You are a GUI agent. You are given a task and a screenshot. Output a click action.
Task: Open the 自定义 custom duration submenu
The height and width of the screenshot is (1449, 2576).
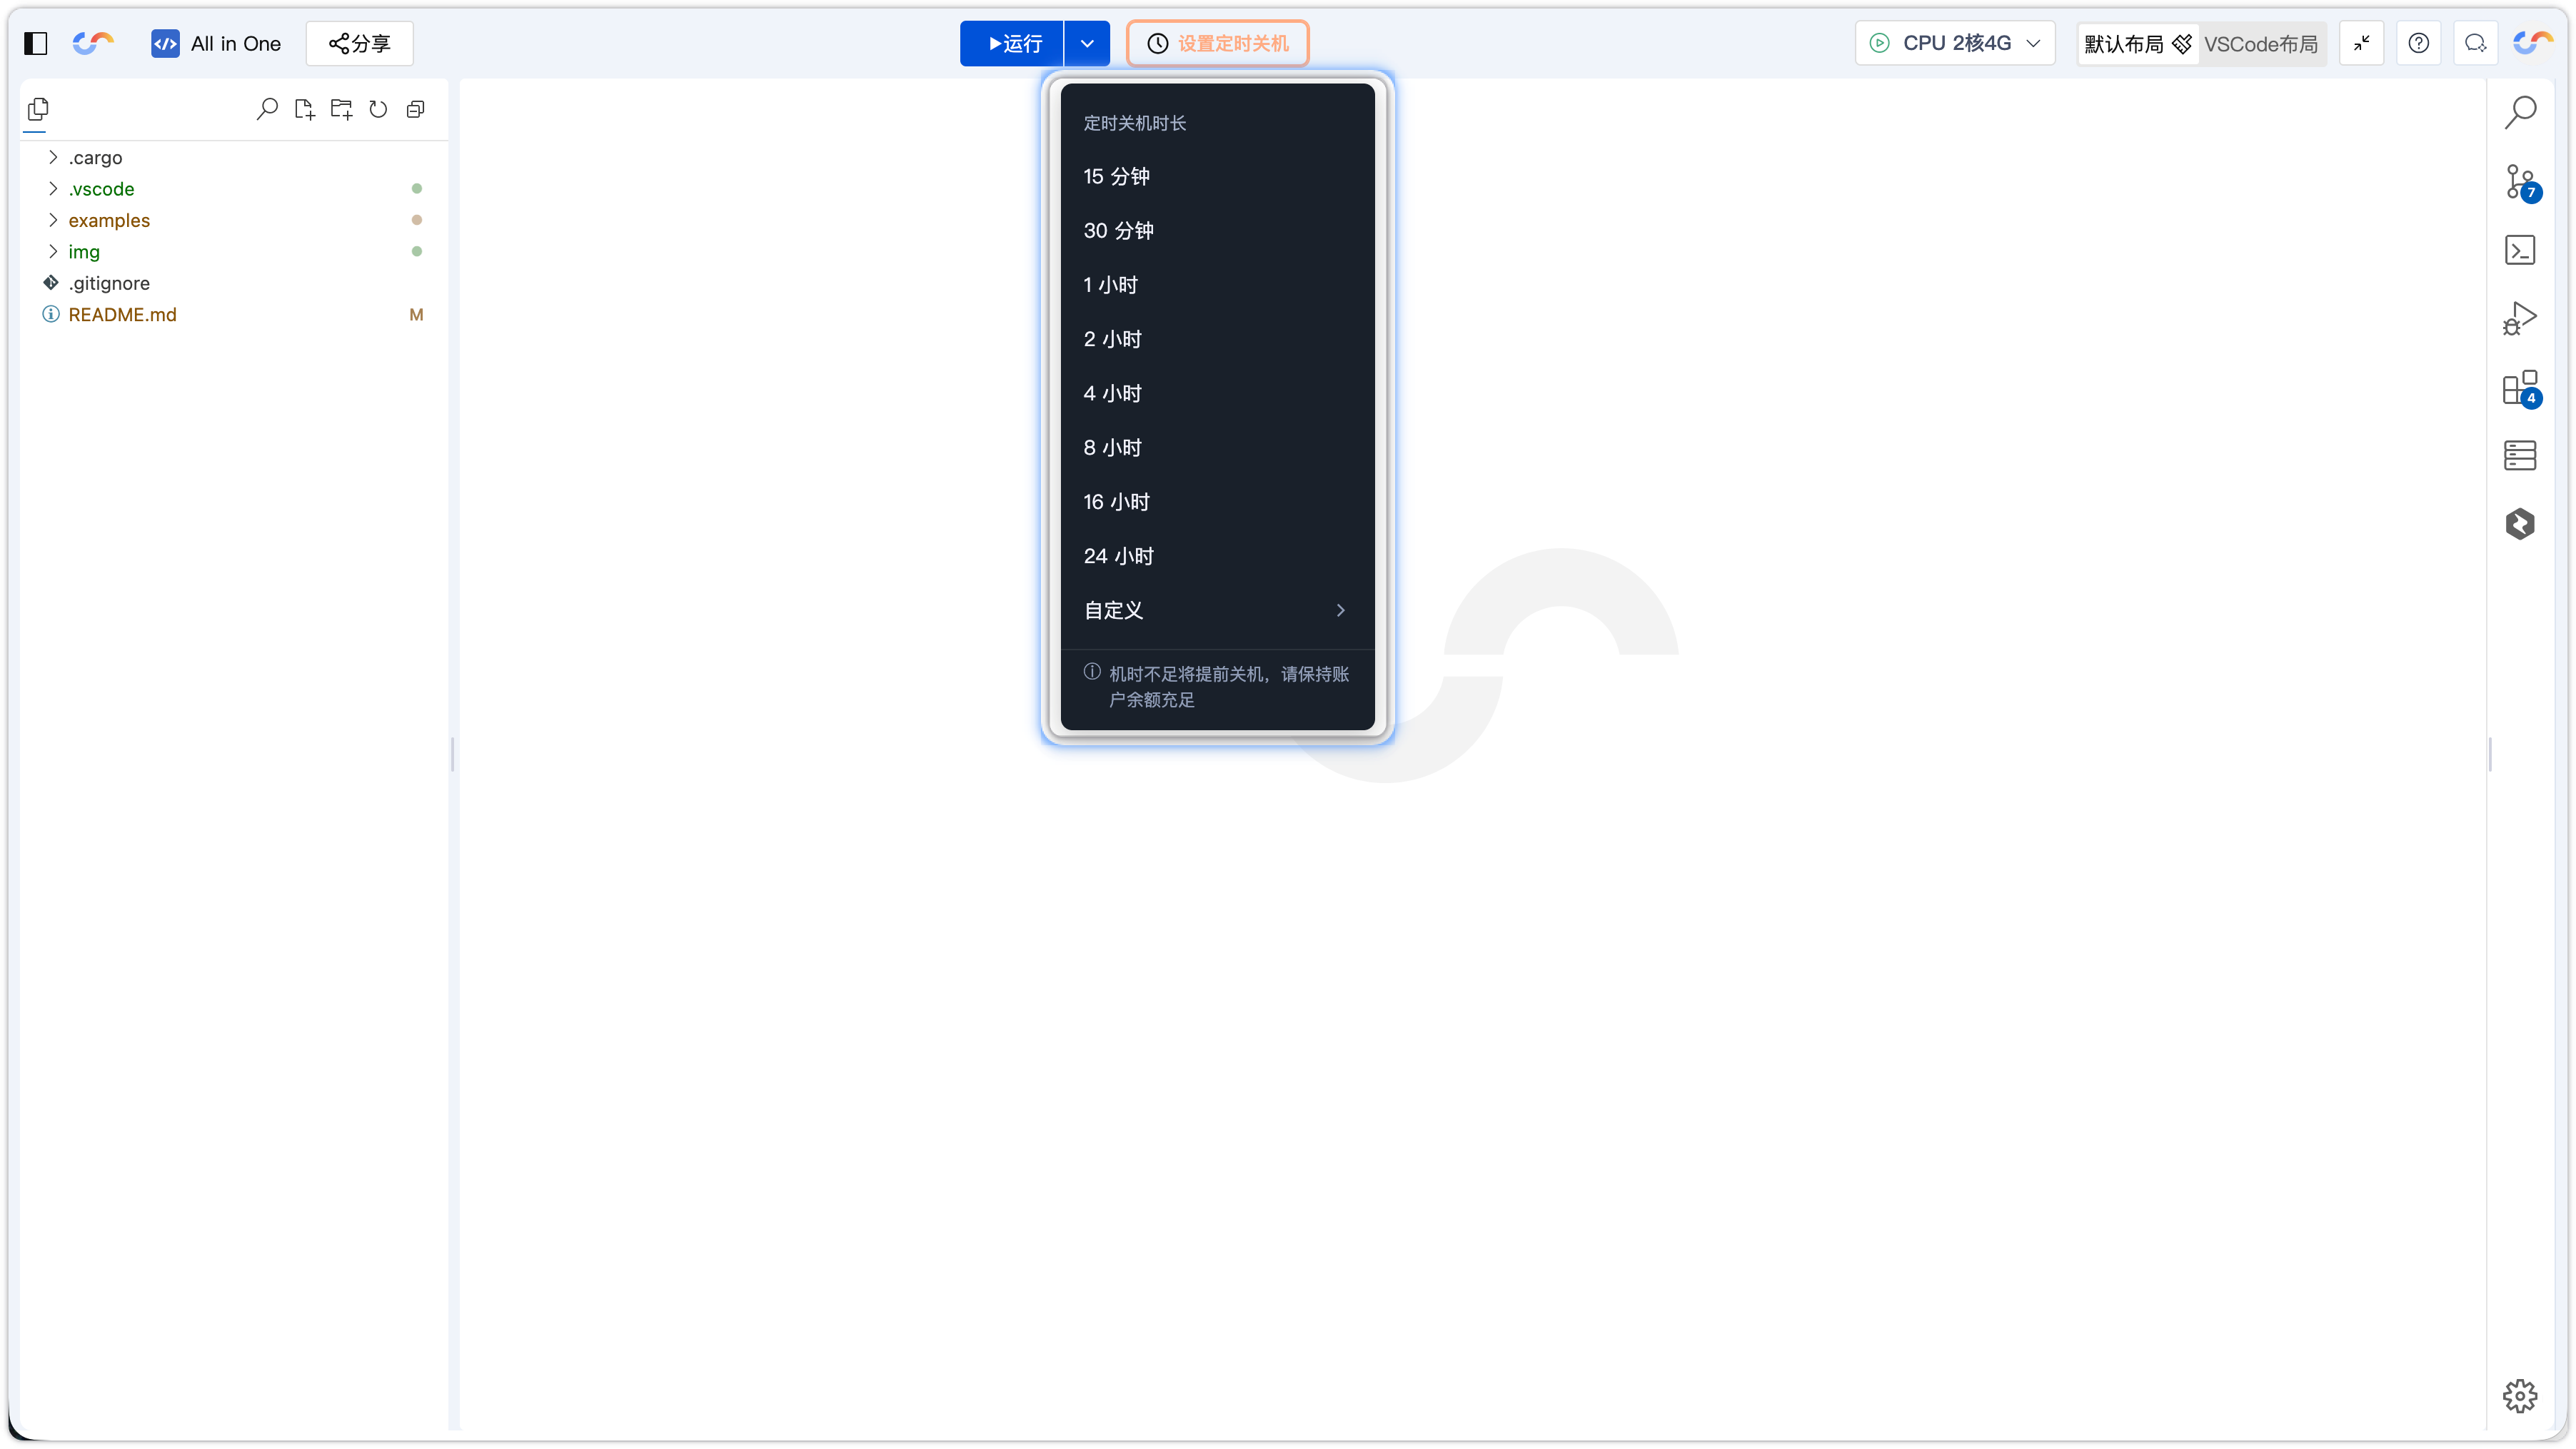[x=1217, y=610]
